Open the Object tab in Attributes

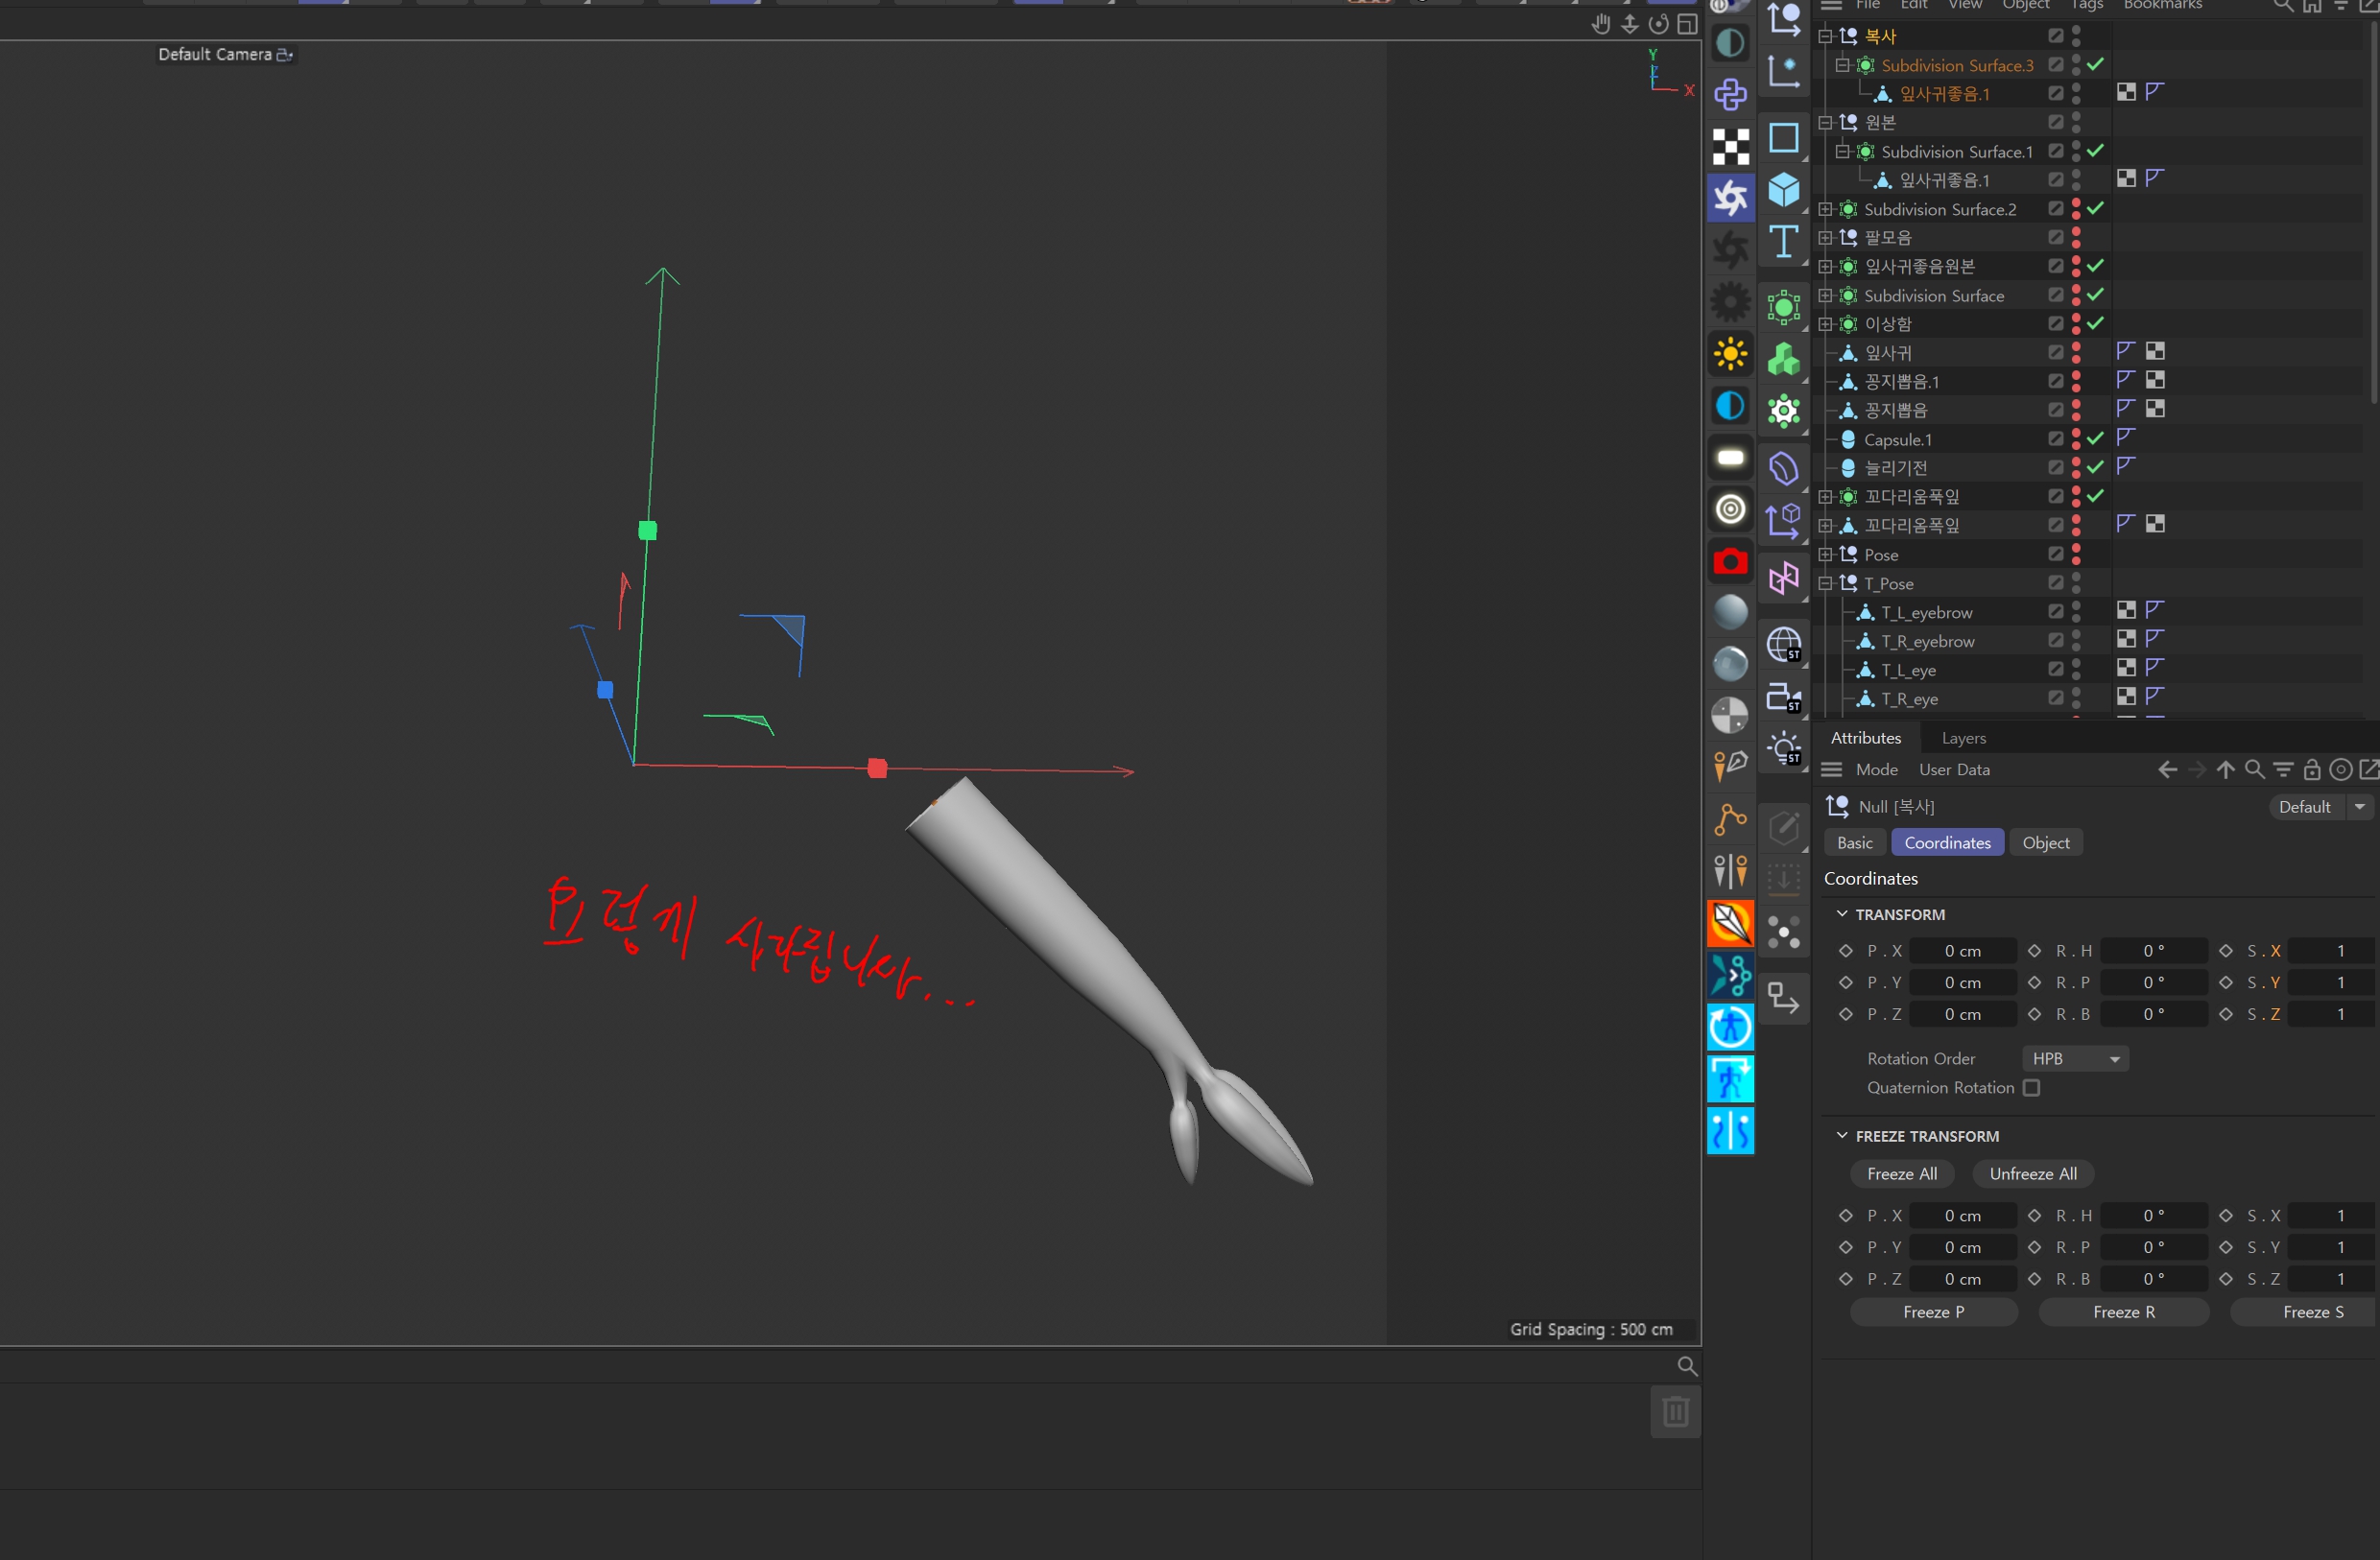(2045, 843)
